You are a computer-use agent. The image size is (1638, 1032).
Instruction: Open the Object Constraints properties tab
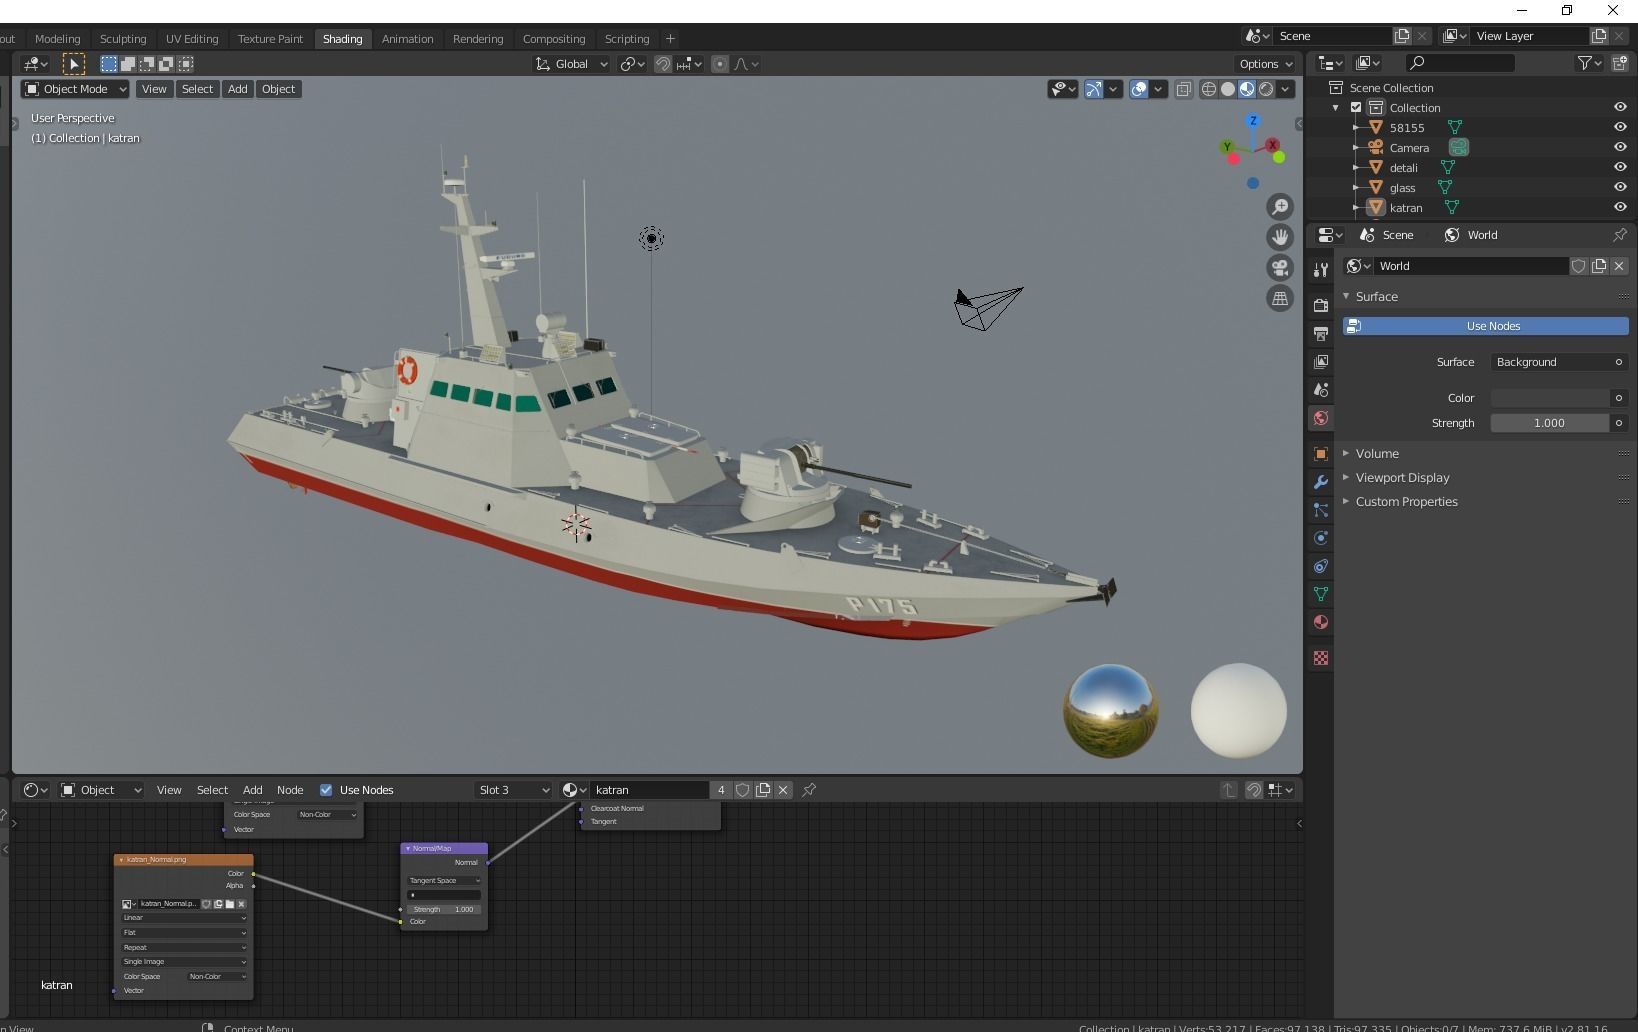(1321, 566)
